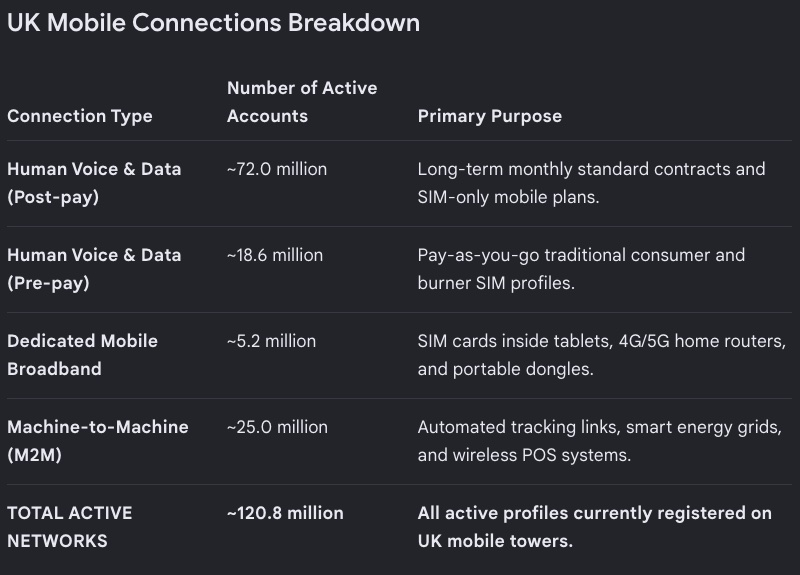Image resolution: width=800 pixels, height=575 pixels.
Task: Click the 'Number of Active Accounts' header
Action: point(302,102)
